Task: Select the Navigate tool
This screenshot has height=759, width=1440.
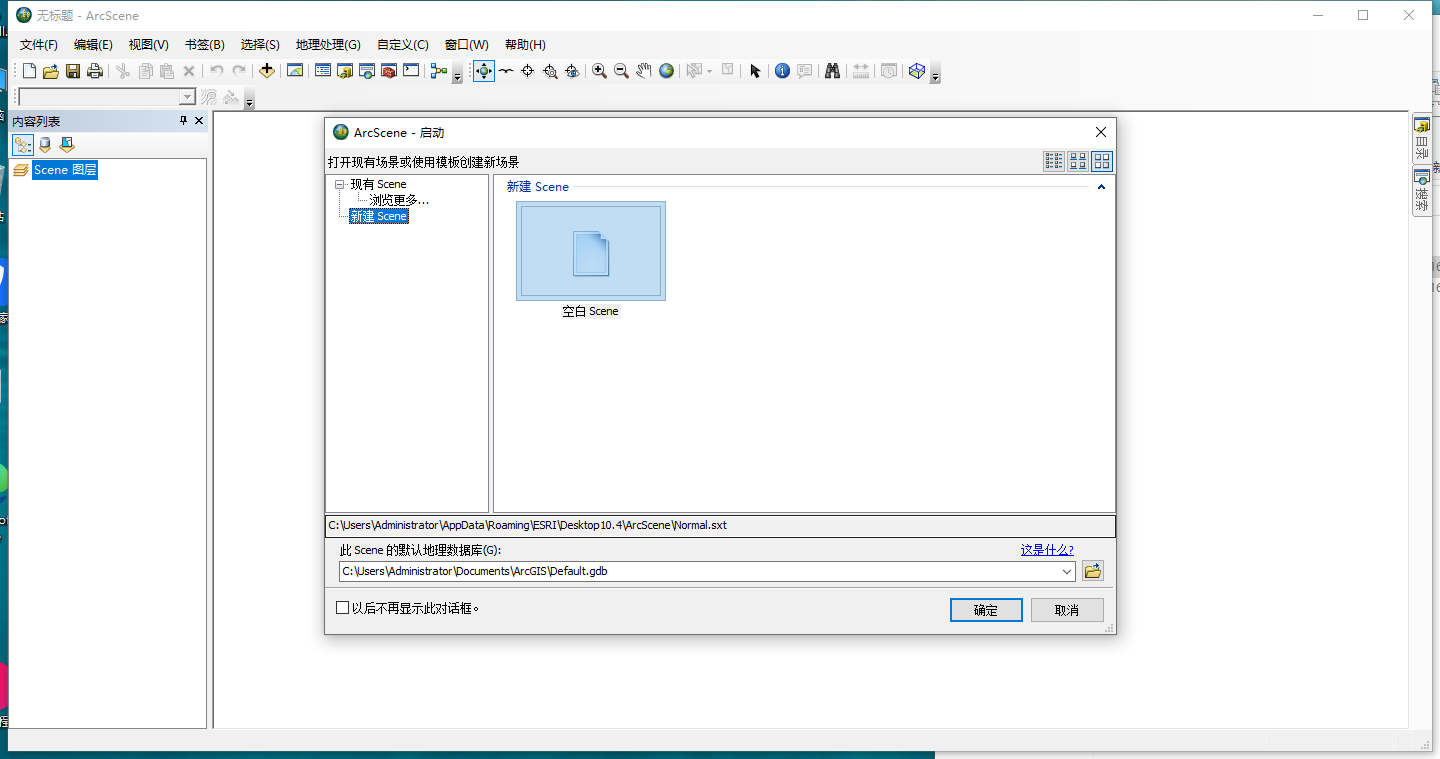Action: 484,71
